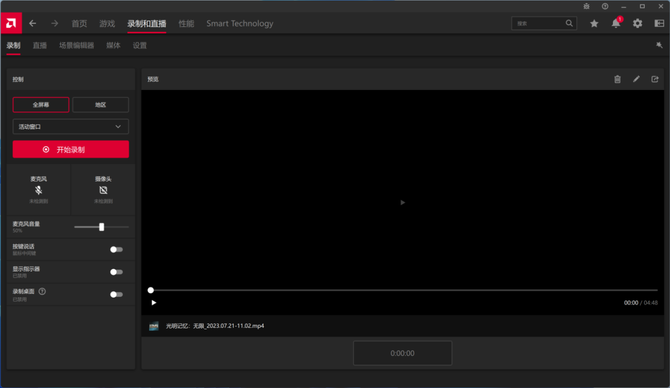Click the disabled camera icon

pos(103,190)
